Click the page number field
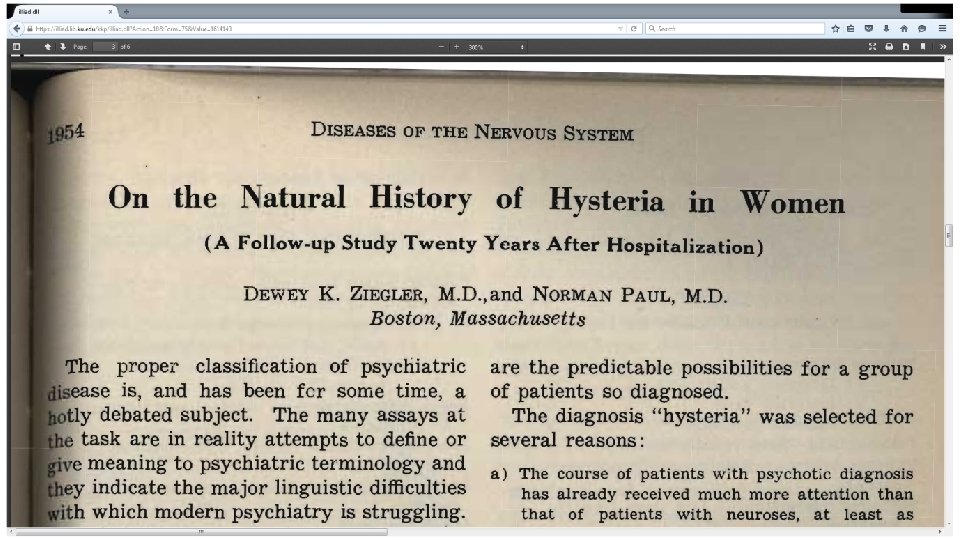The image size is (960, 540). pyautogui.click(x=105, y=47)
